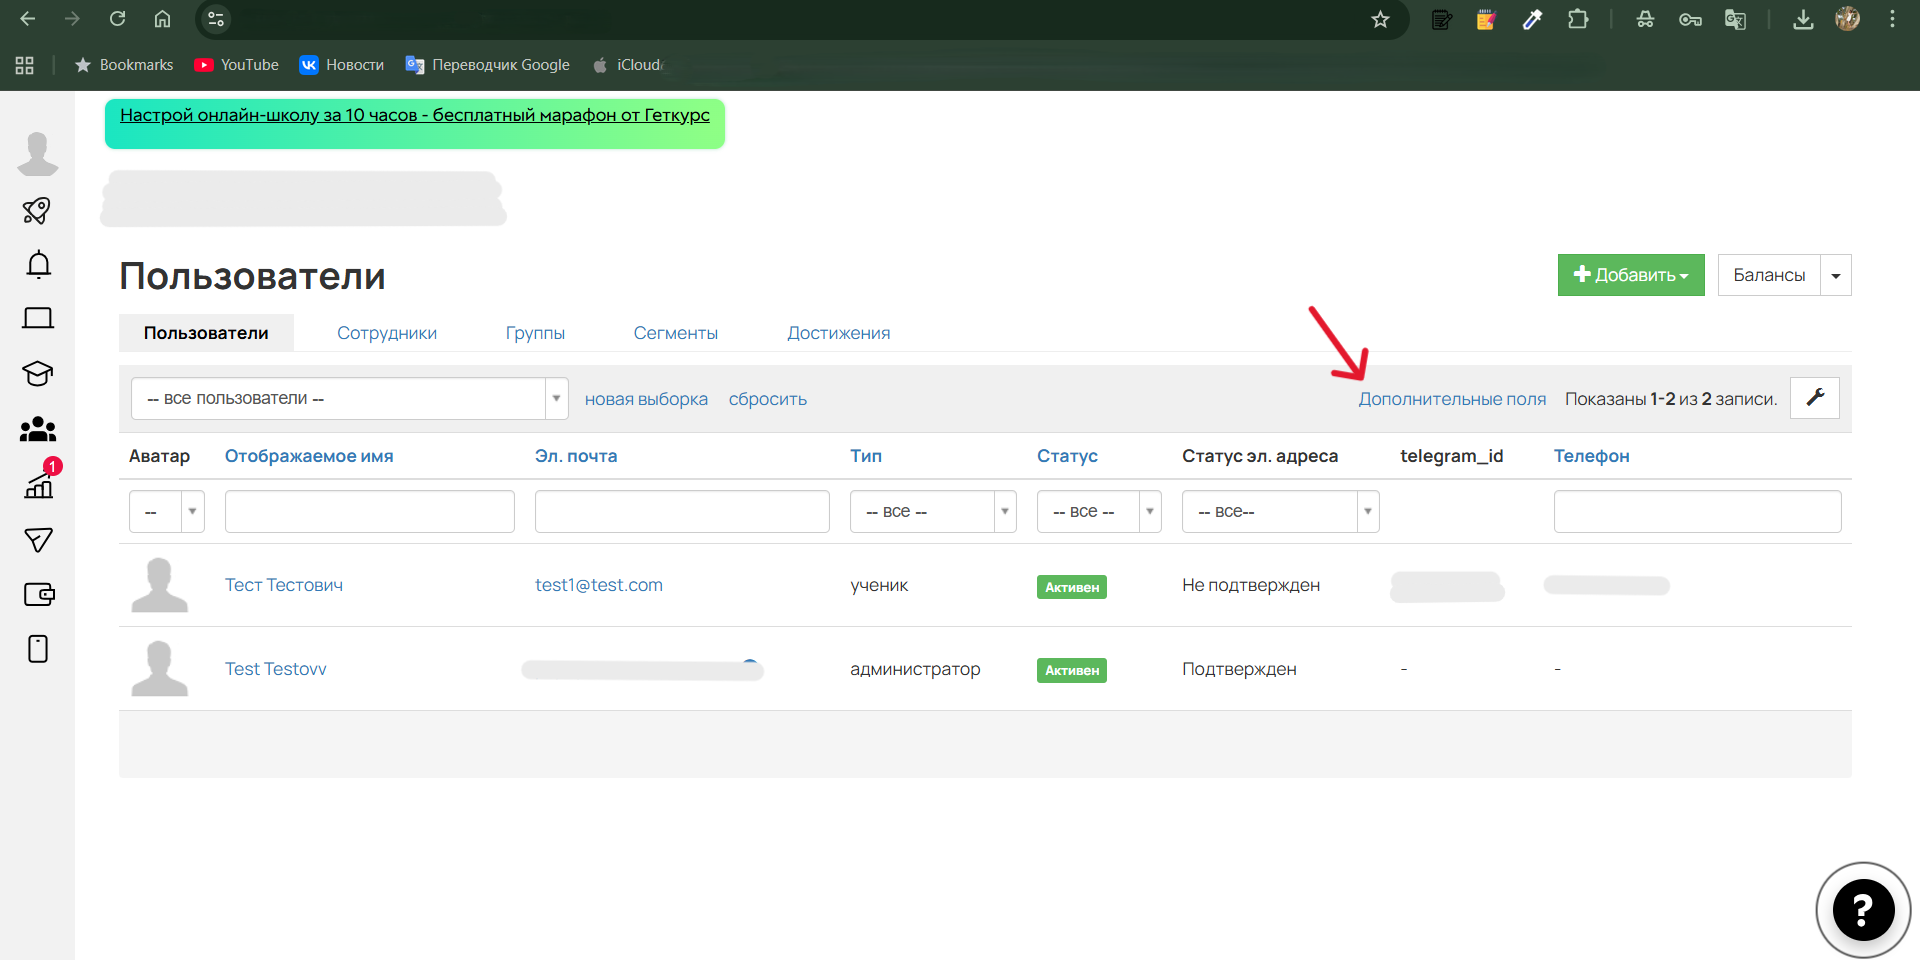
Task: Click the users group sidebar icon
Action: (38, 430)
